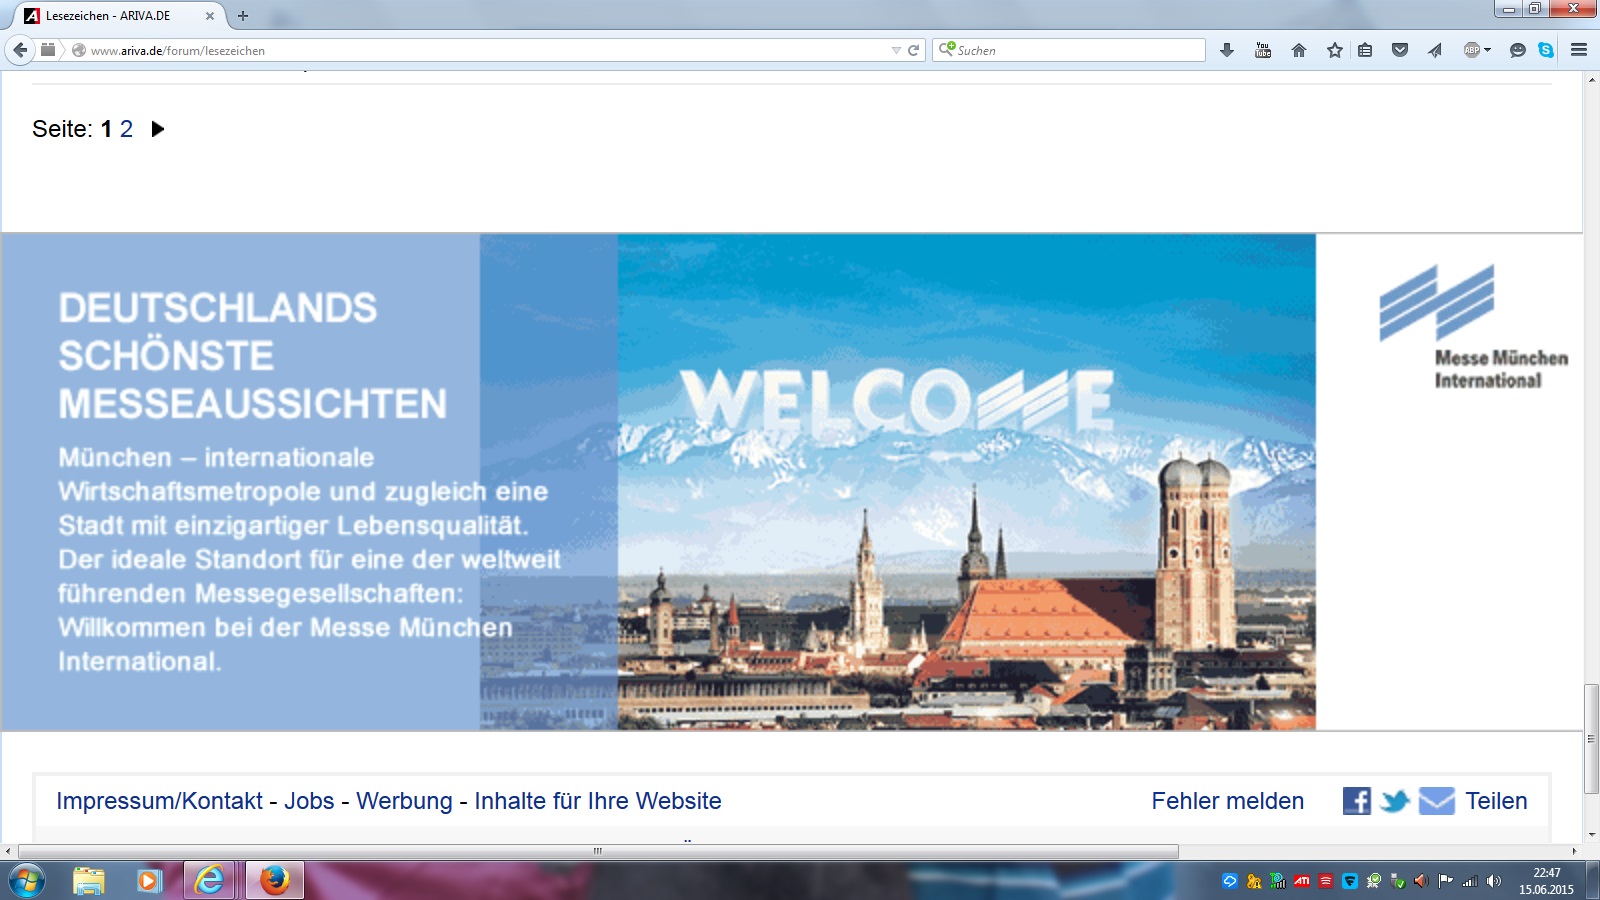Open the Werbung link
This screenshot has height=900, width=1600.
(x=404, y=801)
